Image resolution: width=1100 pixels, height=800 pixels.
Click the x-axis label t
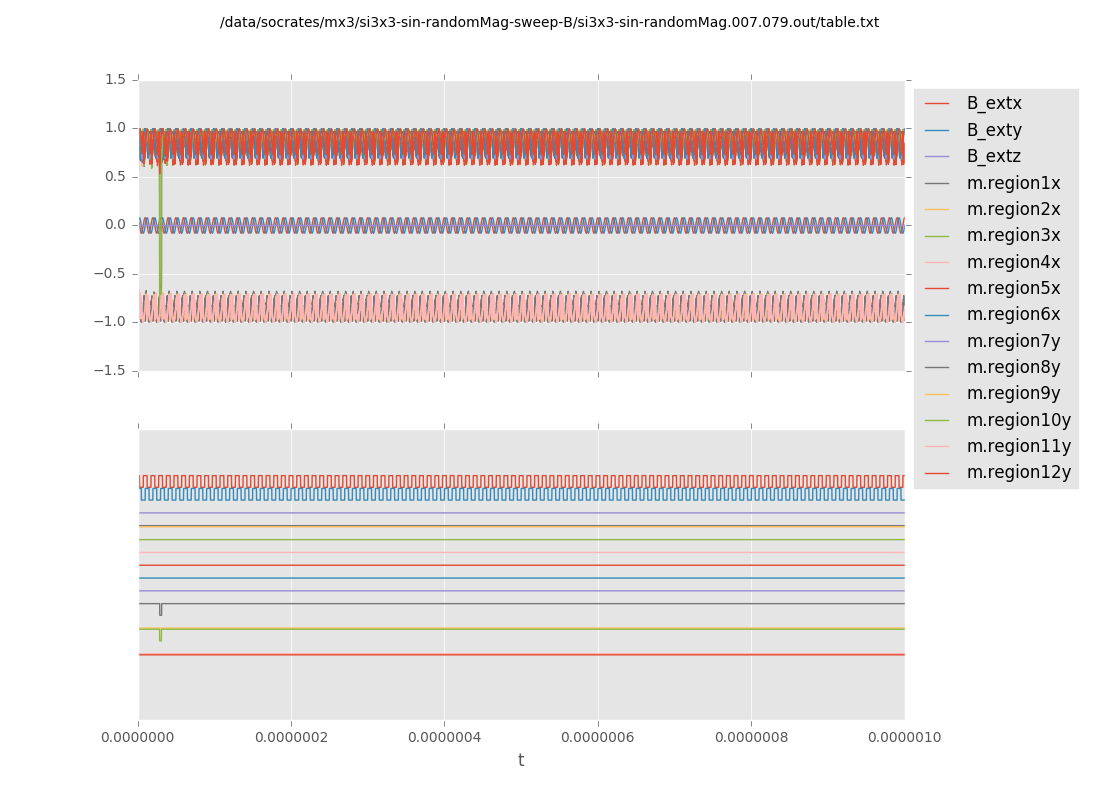coord(521,760)
